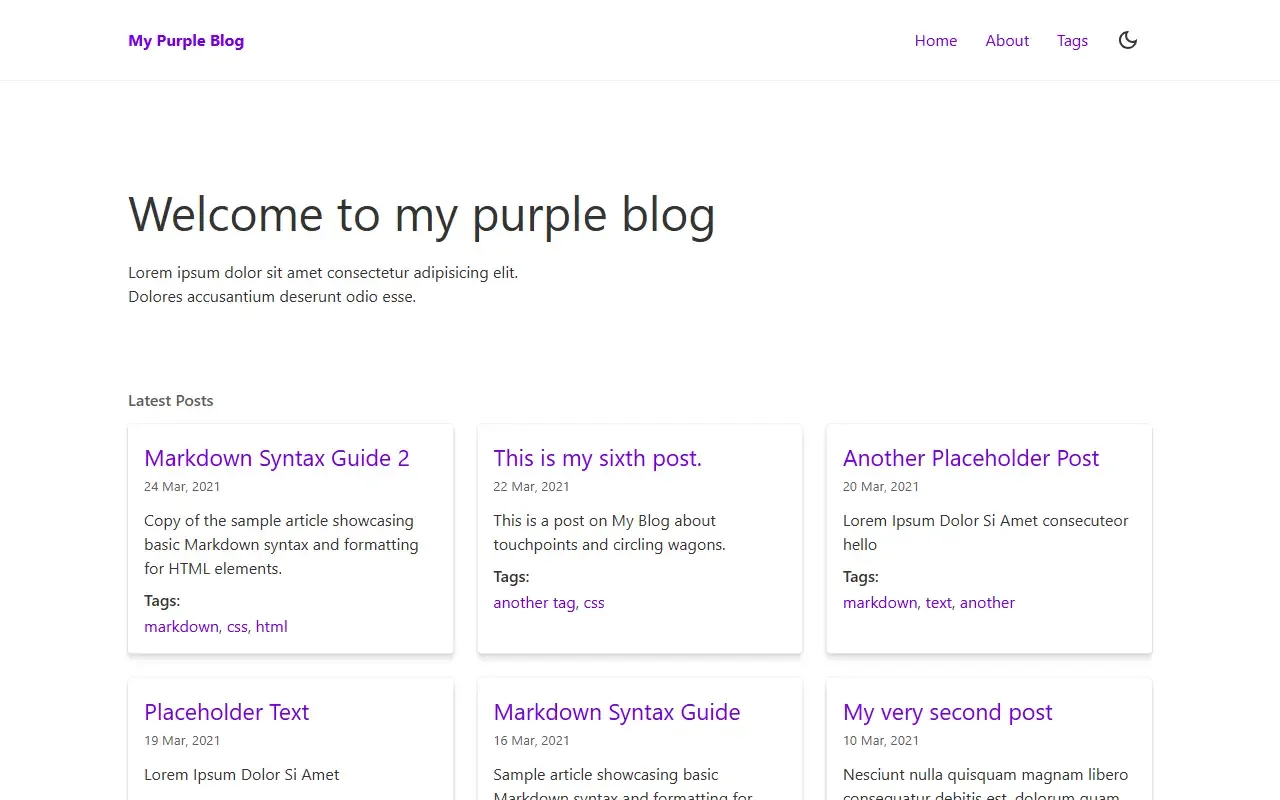Select the html tag link

click(271, 627)
